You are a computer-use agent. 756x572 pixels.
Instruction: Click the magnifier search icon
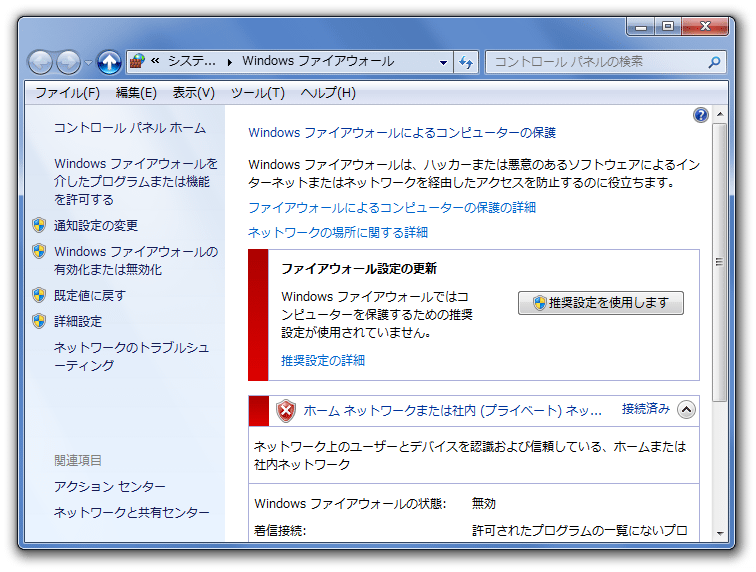[715, 62]
